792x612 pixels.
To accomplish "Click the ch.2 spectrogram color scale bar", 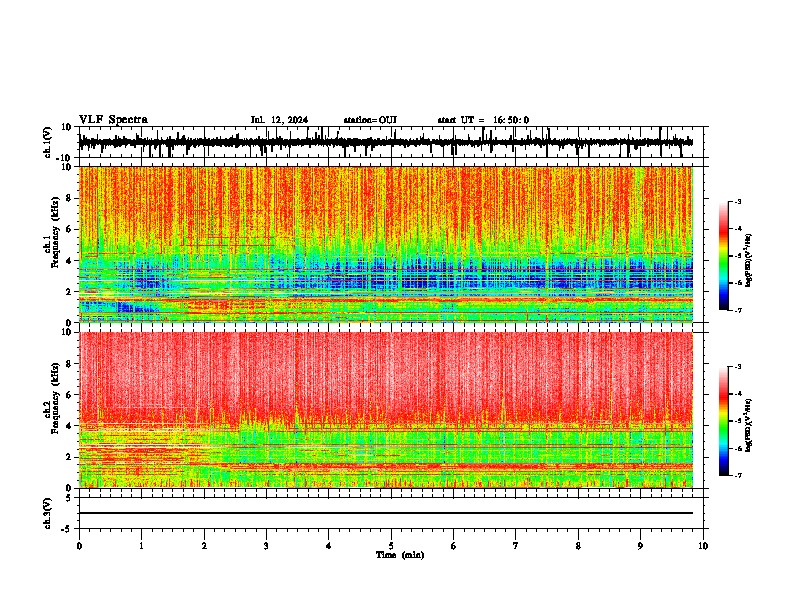I will [724, 421].
